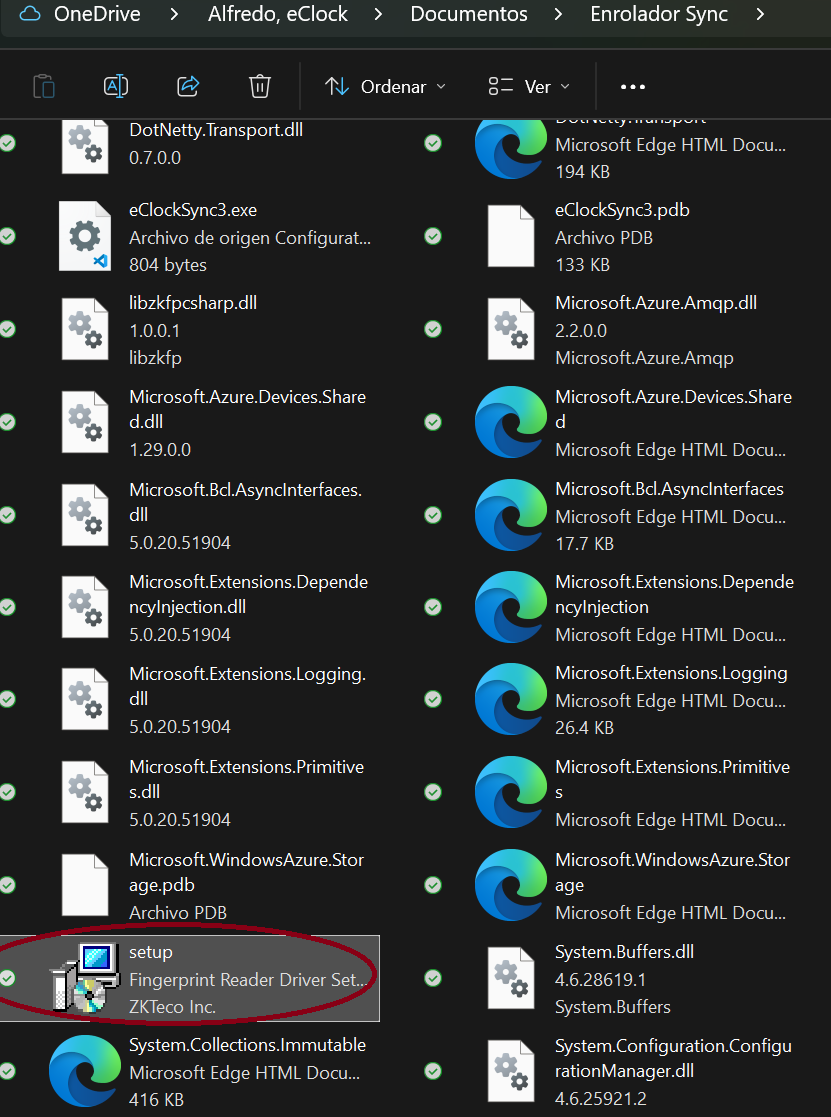
Task: Open the three-dots more options menu
Action: coord(632,87)
